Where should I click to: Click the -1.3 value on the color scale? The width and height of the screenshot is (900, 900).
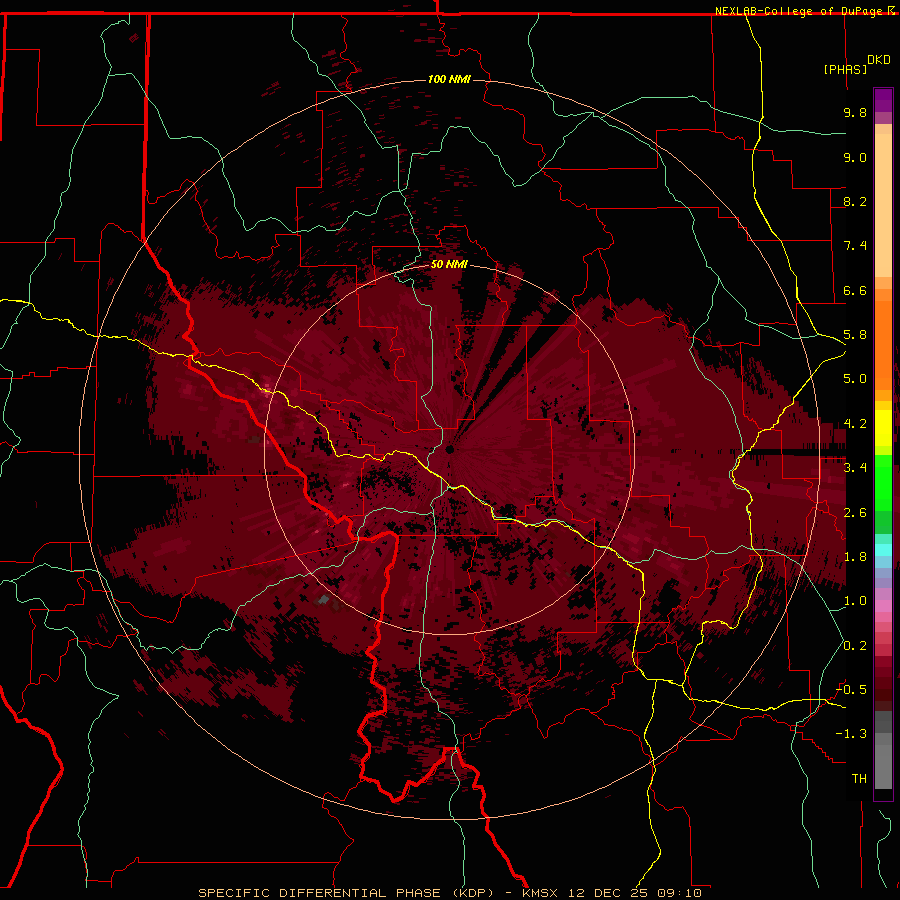click(x=851, y=734)
